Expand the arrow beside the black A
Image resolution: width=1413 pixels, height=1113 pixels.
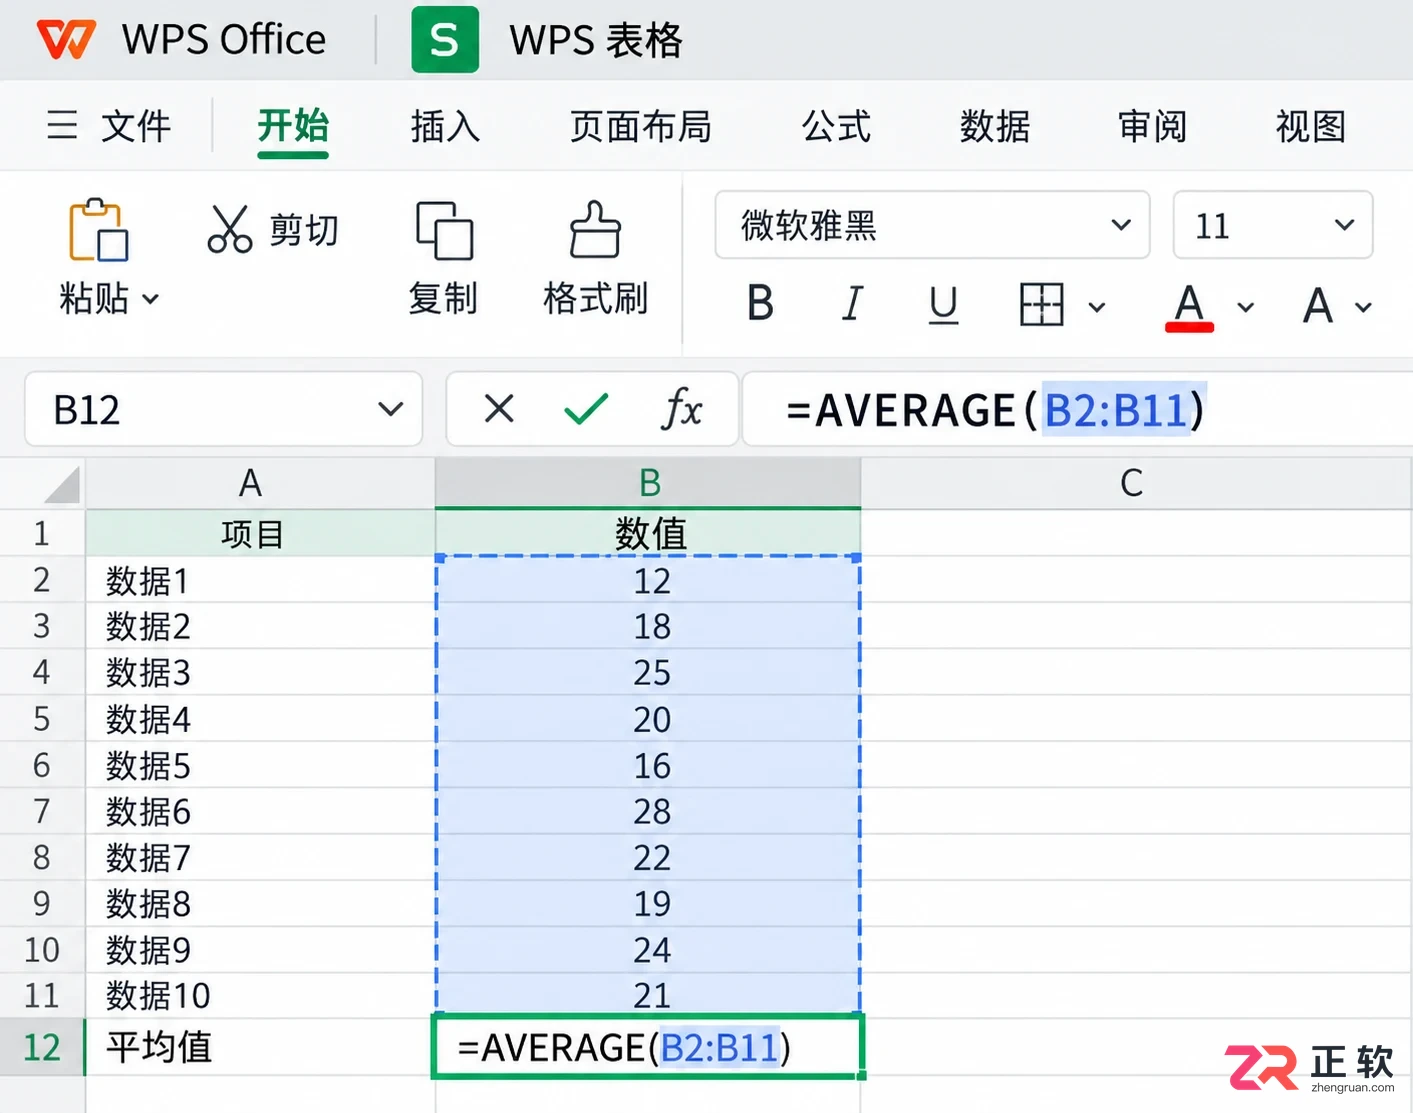[x=1364, y=307]
